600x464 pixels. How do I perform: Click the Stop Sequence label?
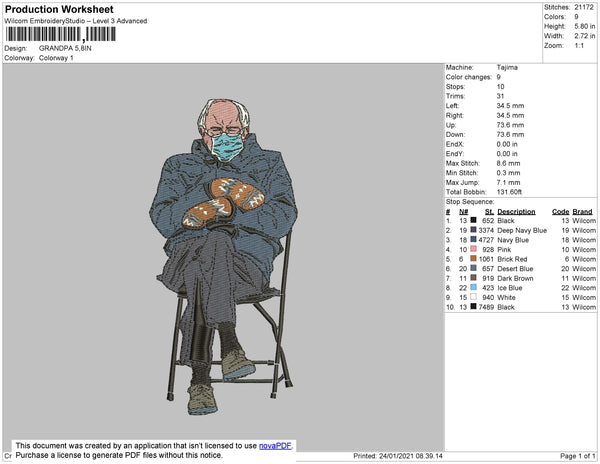(470, 202)
